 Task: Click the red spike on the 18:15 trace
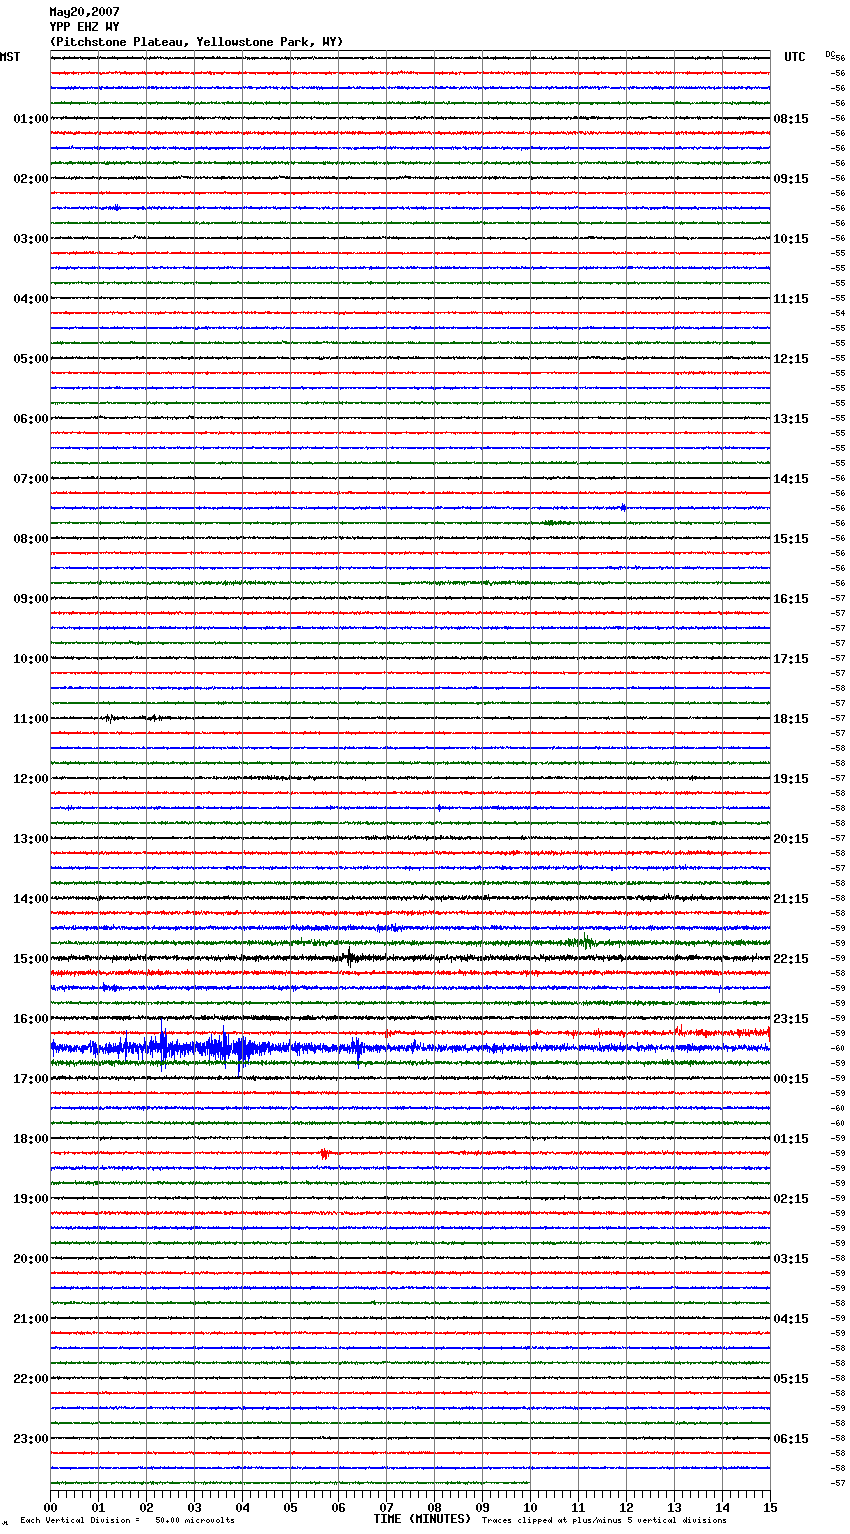(324, 1154)
